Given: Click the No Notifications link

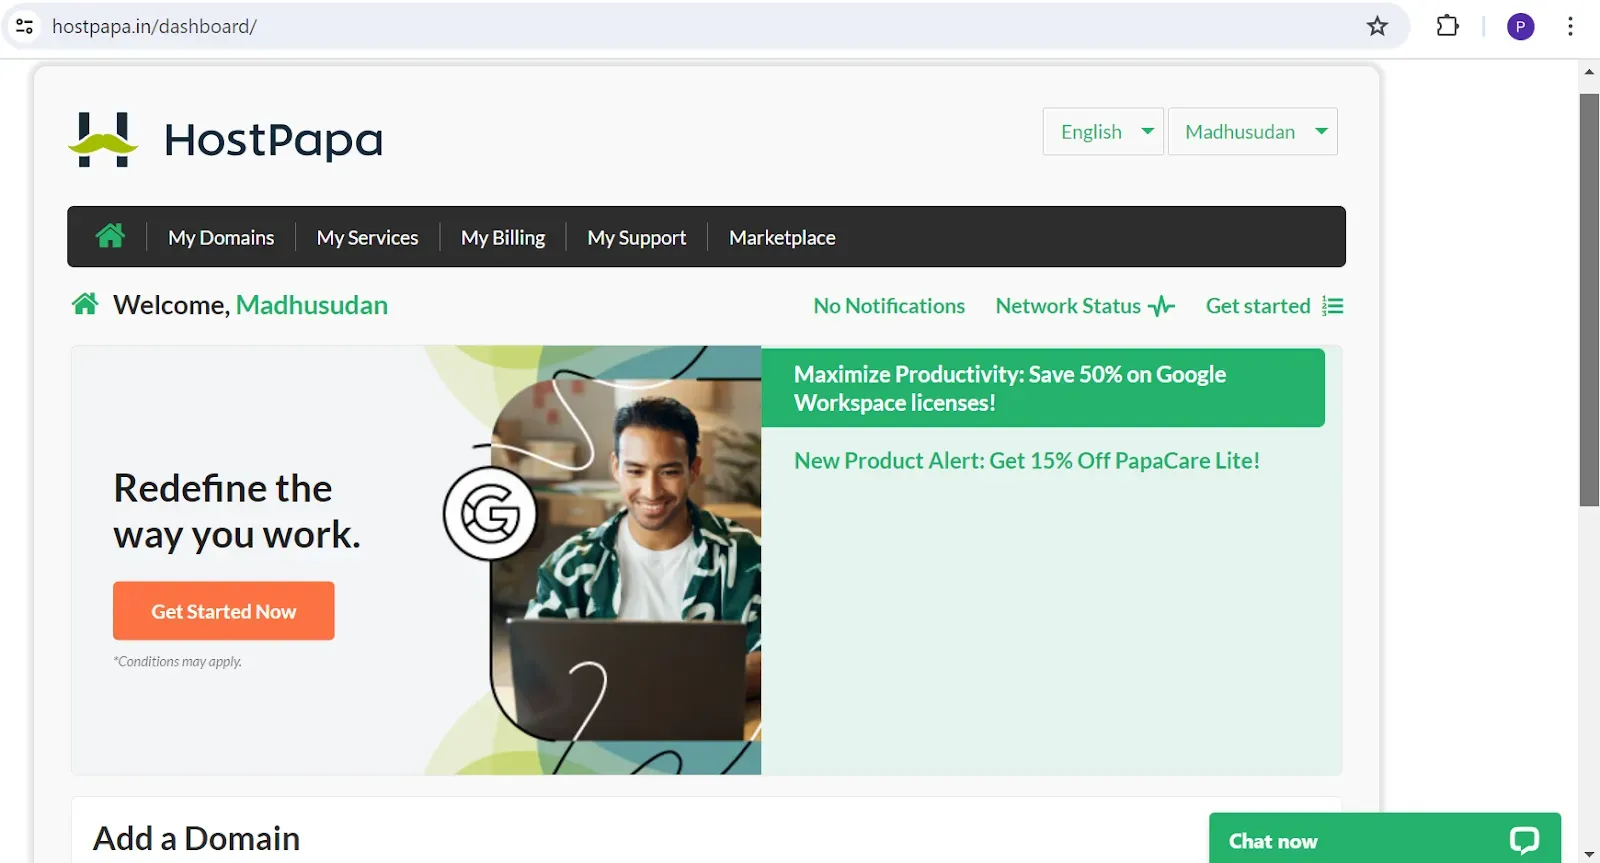Looking at the screenshot, I should click(x=889, y=306).
